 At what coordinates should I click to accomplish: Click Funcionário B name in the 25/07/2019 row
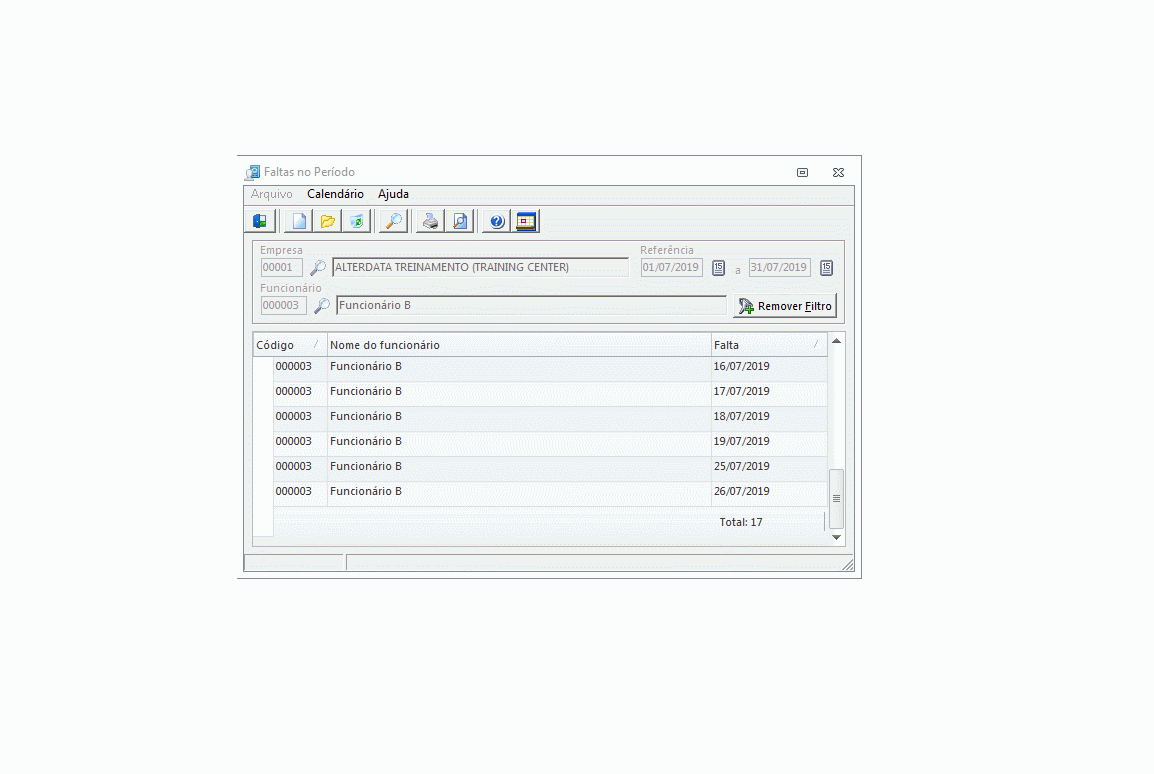point(366,466)
